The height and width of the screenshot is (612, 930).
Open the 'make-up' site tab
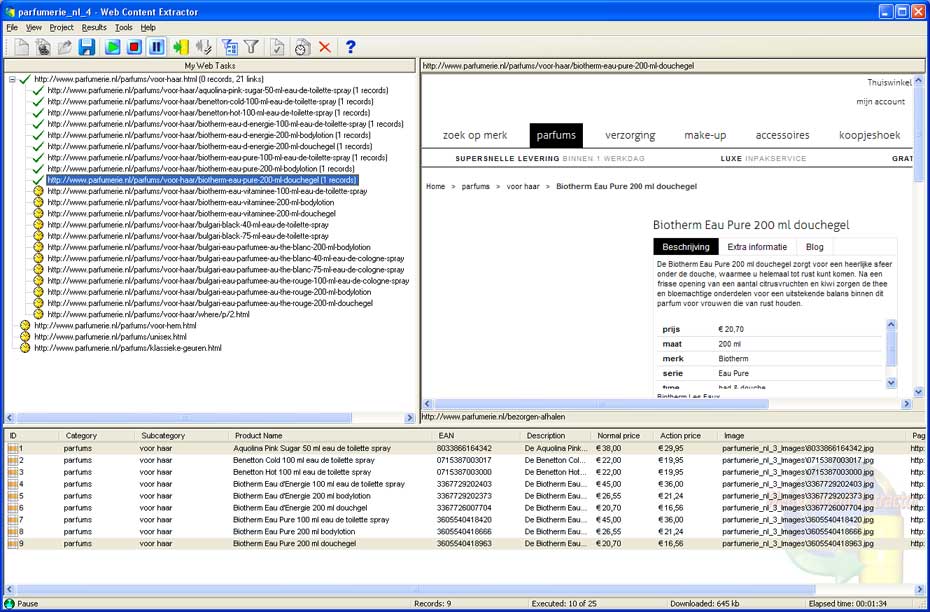705,135
